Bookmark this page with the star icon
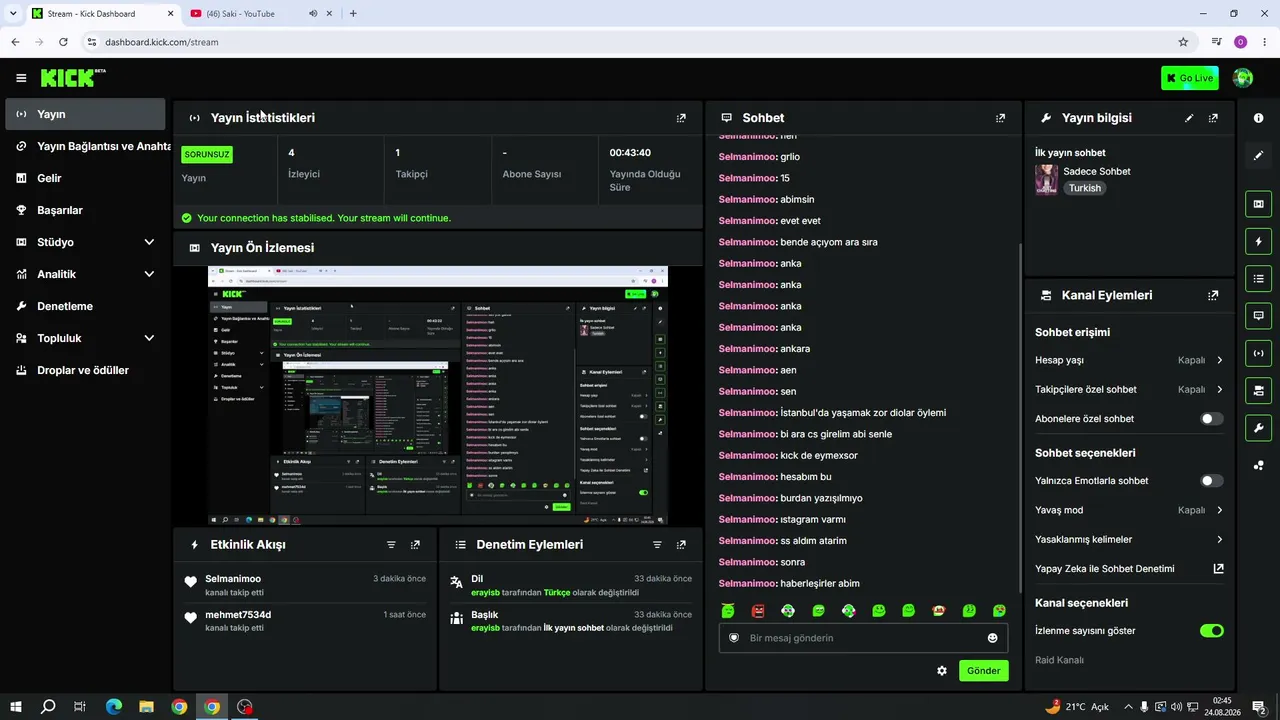Viewport: 1280px width, 720px height. 1183,42
